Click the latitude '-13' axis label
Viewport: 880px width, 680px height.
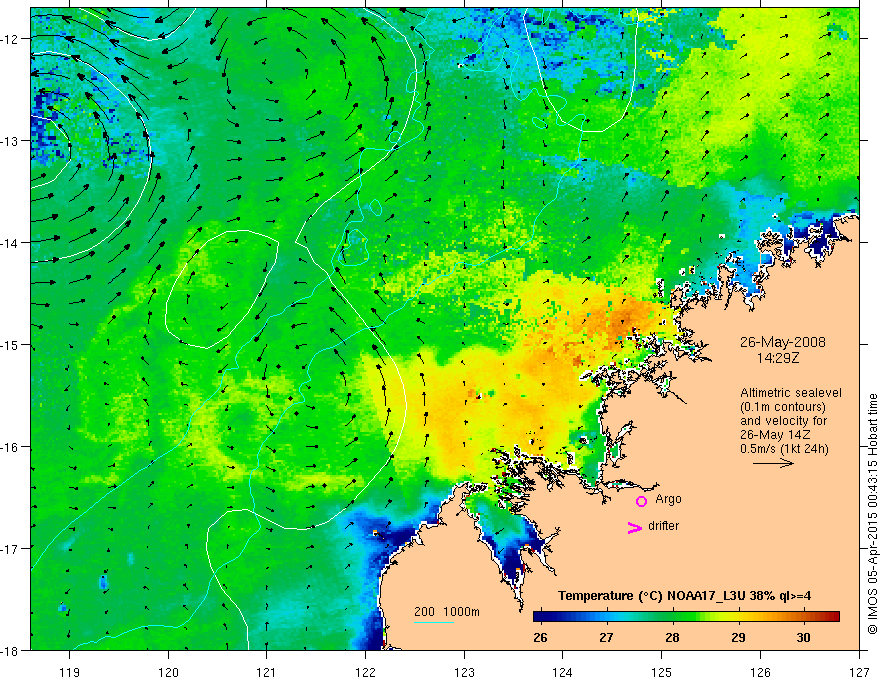click(x=11, y=141)
